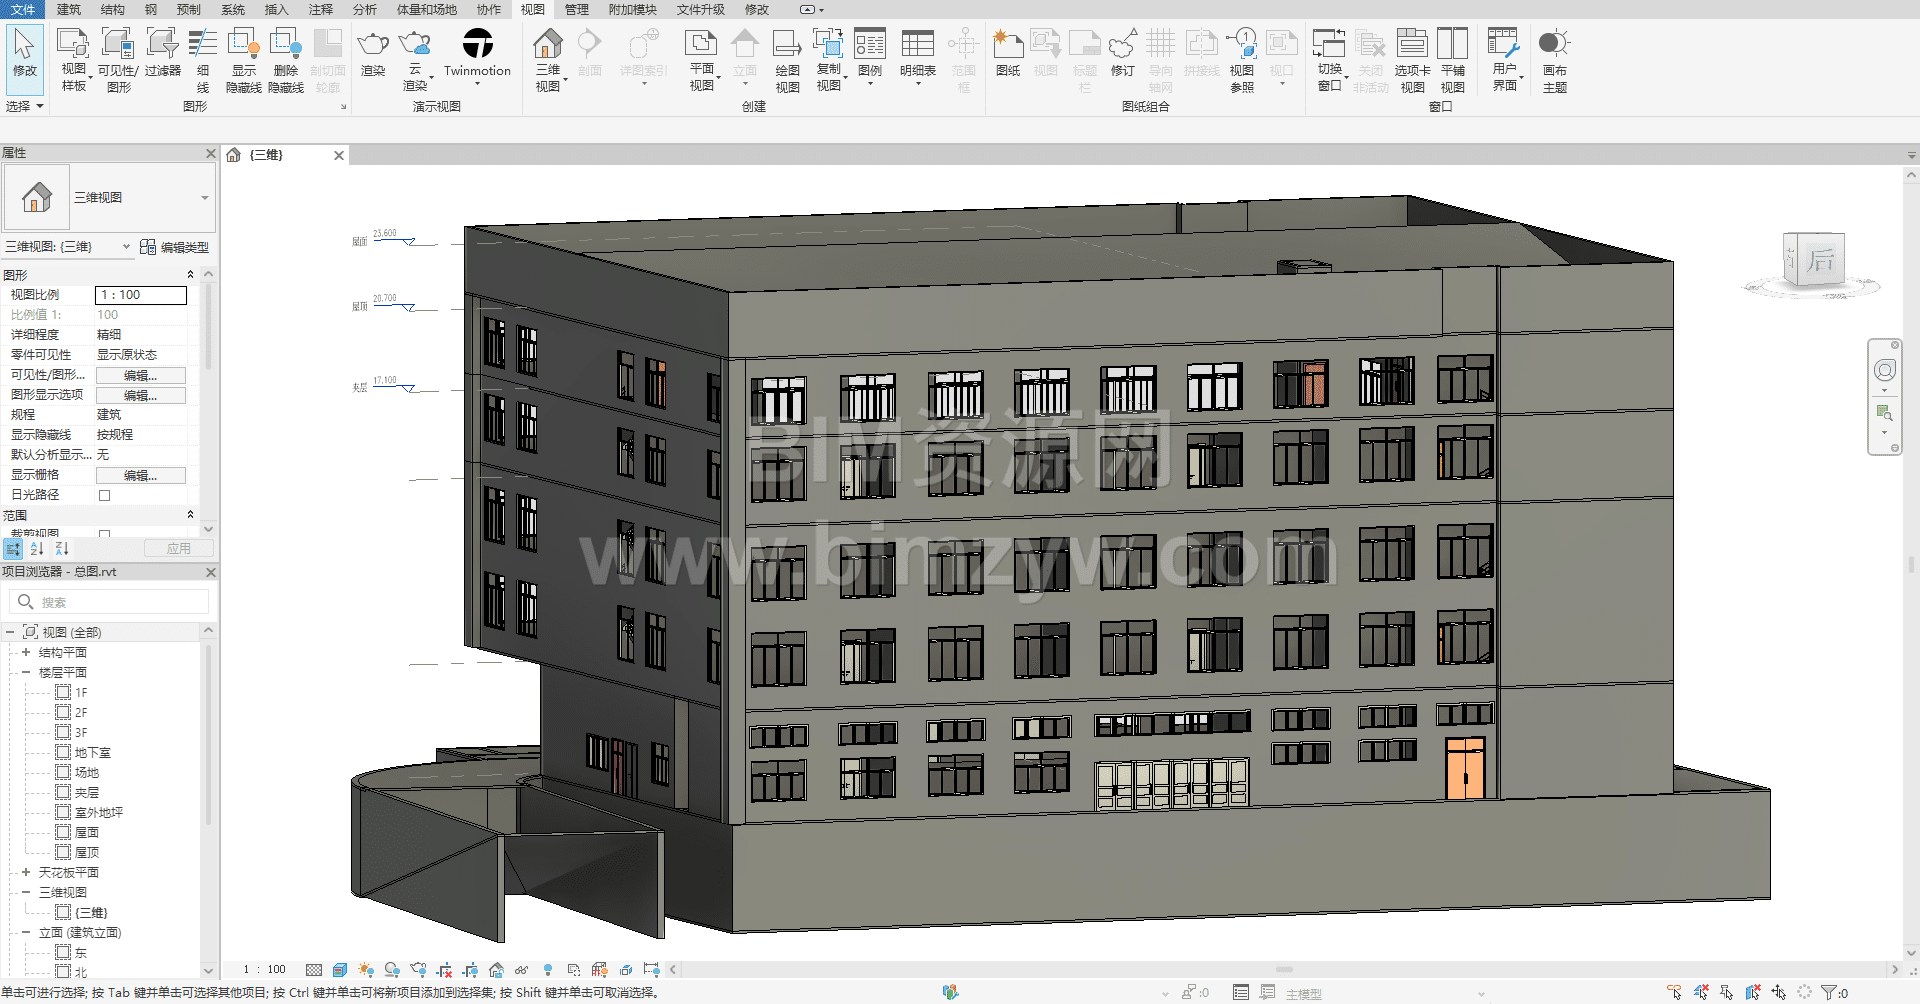Viewport: 1920px width, 1004px height.
Task: Open the 三维视图 type selector dropdown
Action: tap(204, 198)
